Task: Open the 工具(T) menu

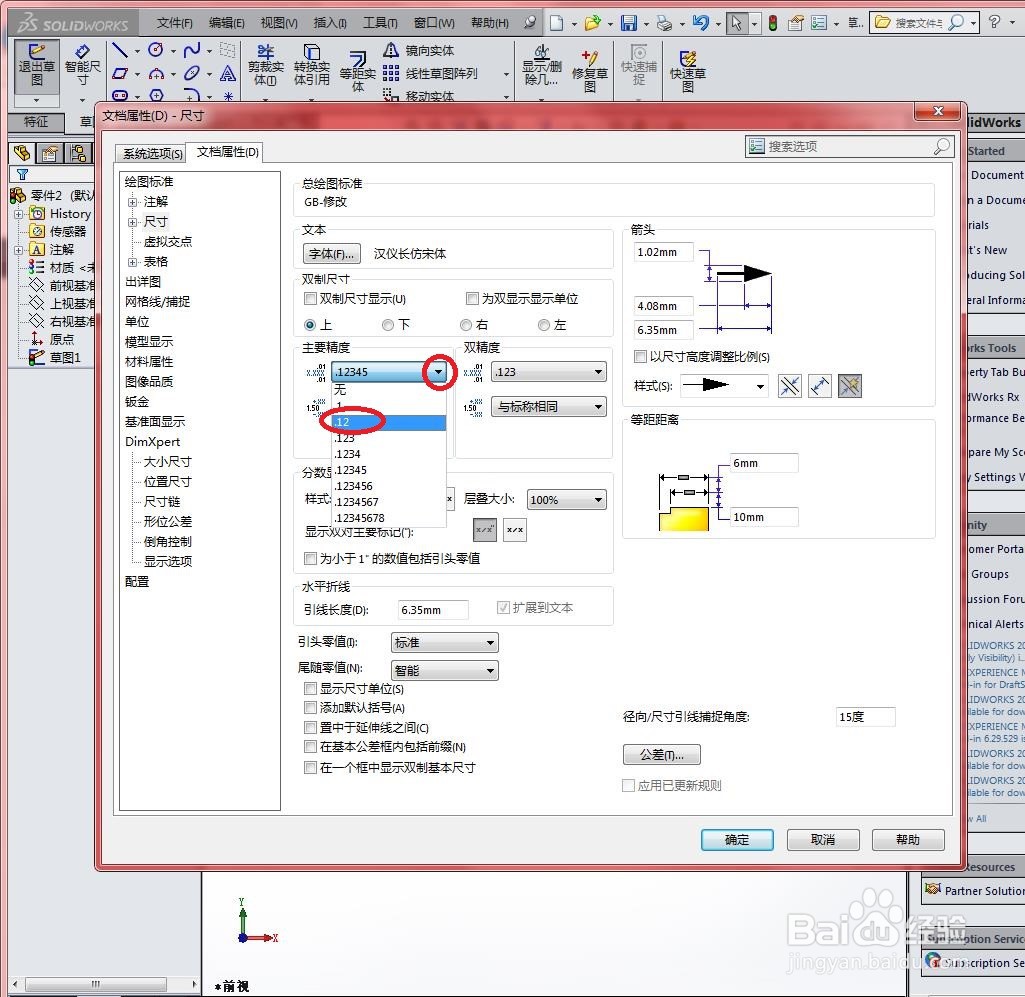Action: click(x=380, y=24)
